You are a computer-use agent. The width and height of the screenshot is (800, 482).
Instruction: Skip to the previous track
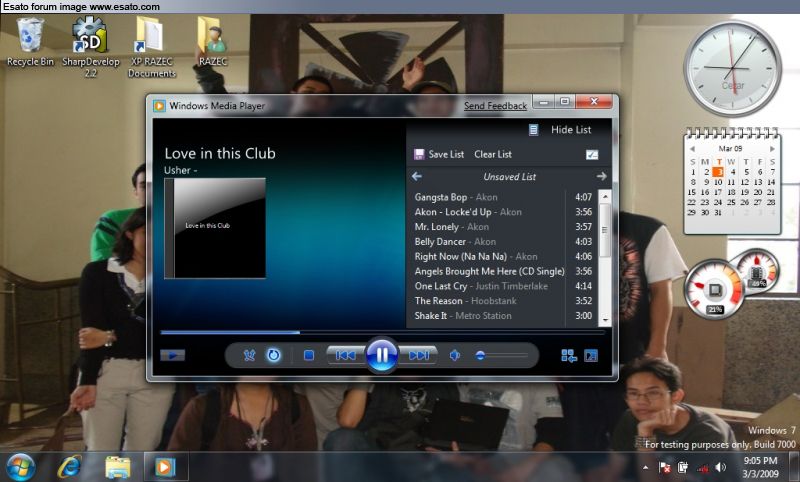tap(345, 355)
